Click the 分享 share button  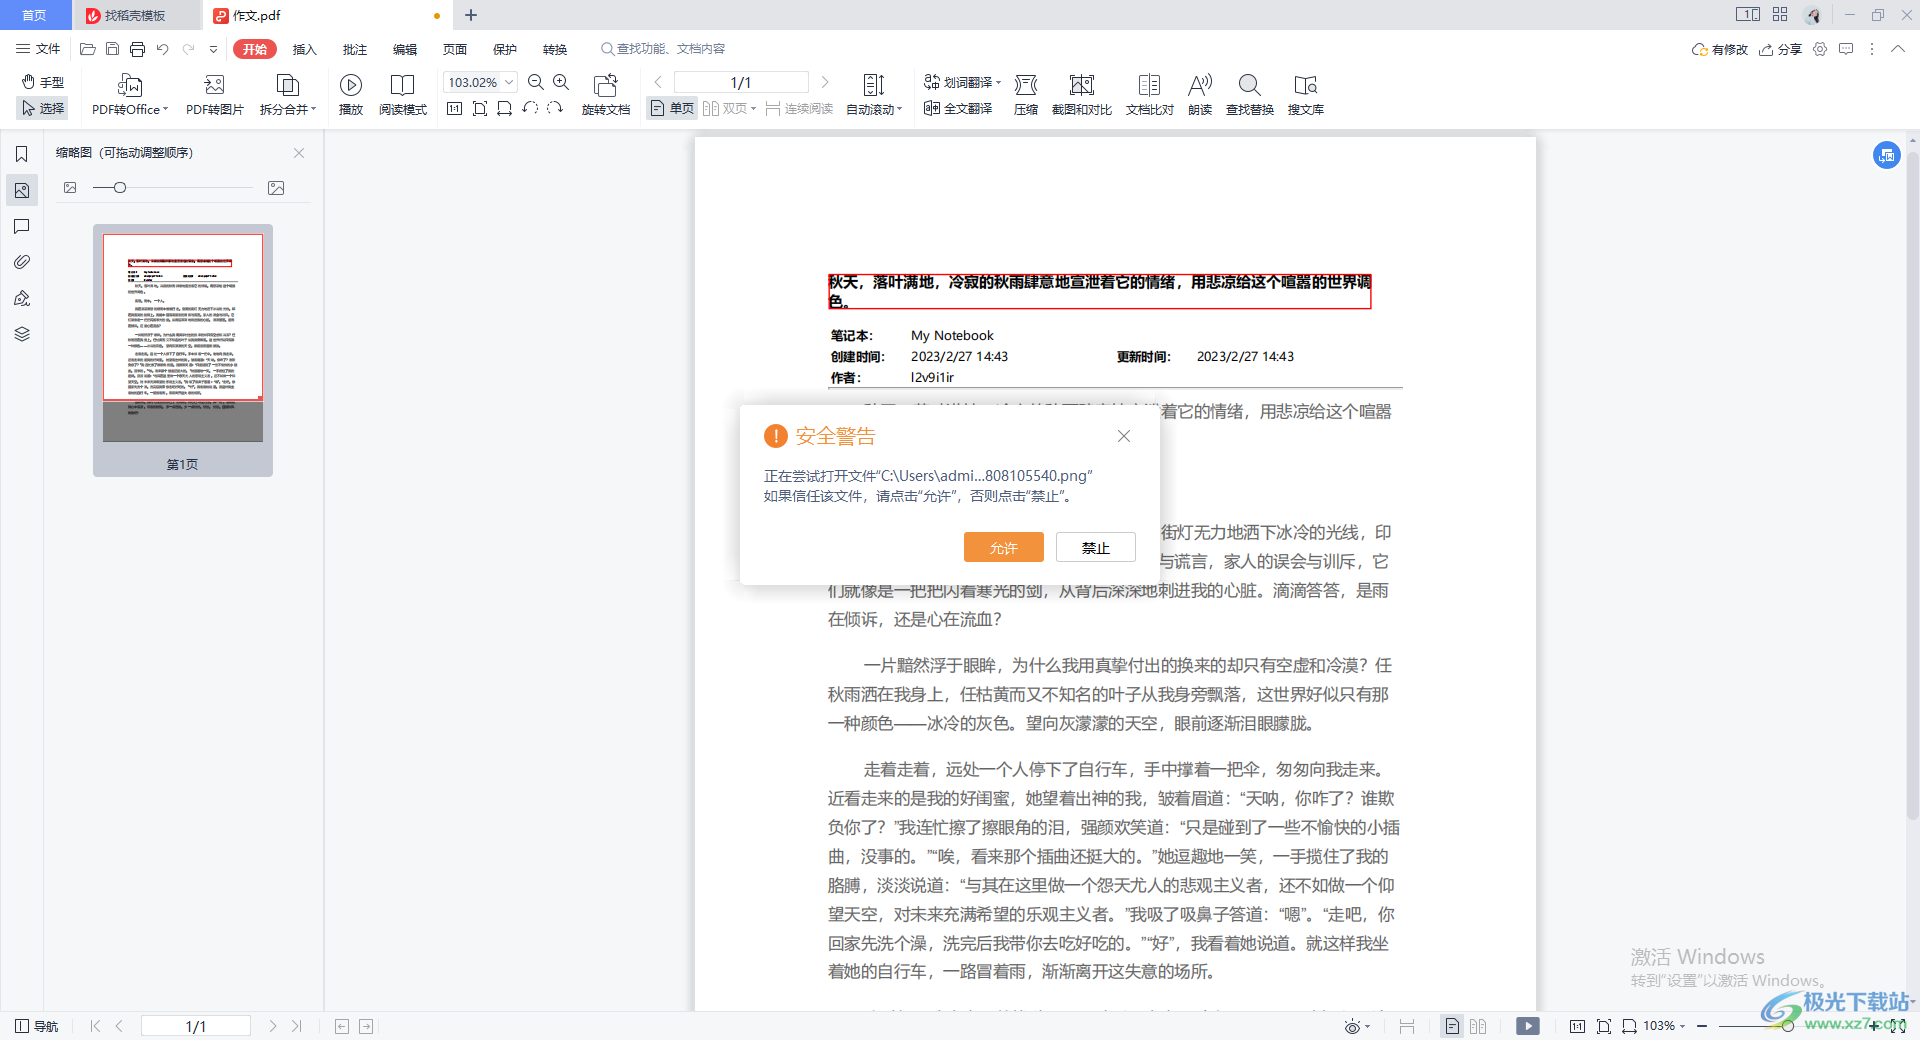click(1781, 49)
